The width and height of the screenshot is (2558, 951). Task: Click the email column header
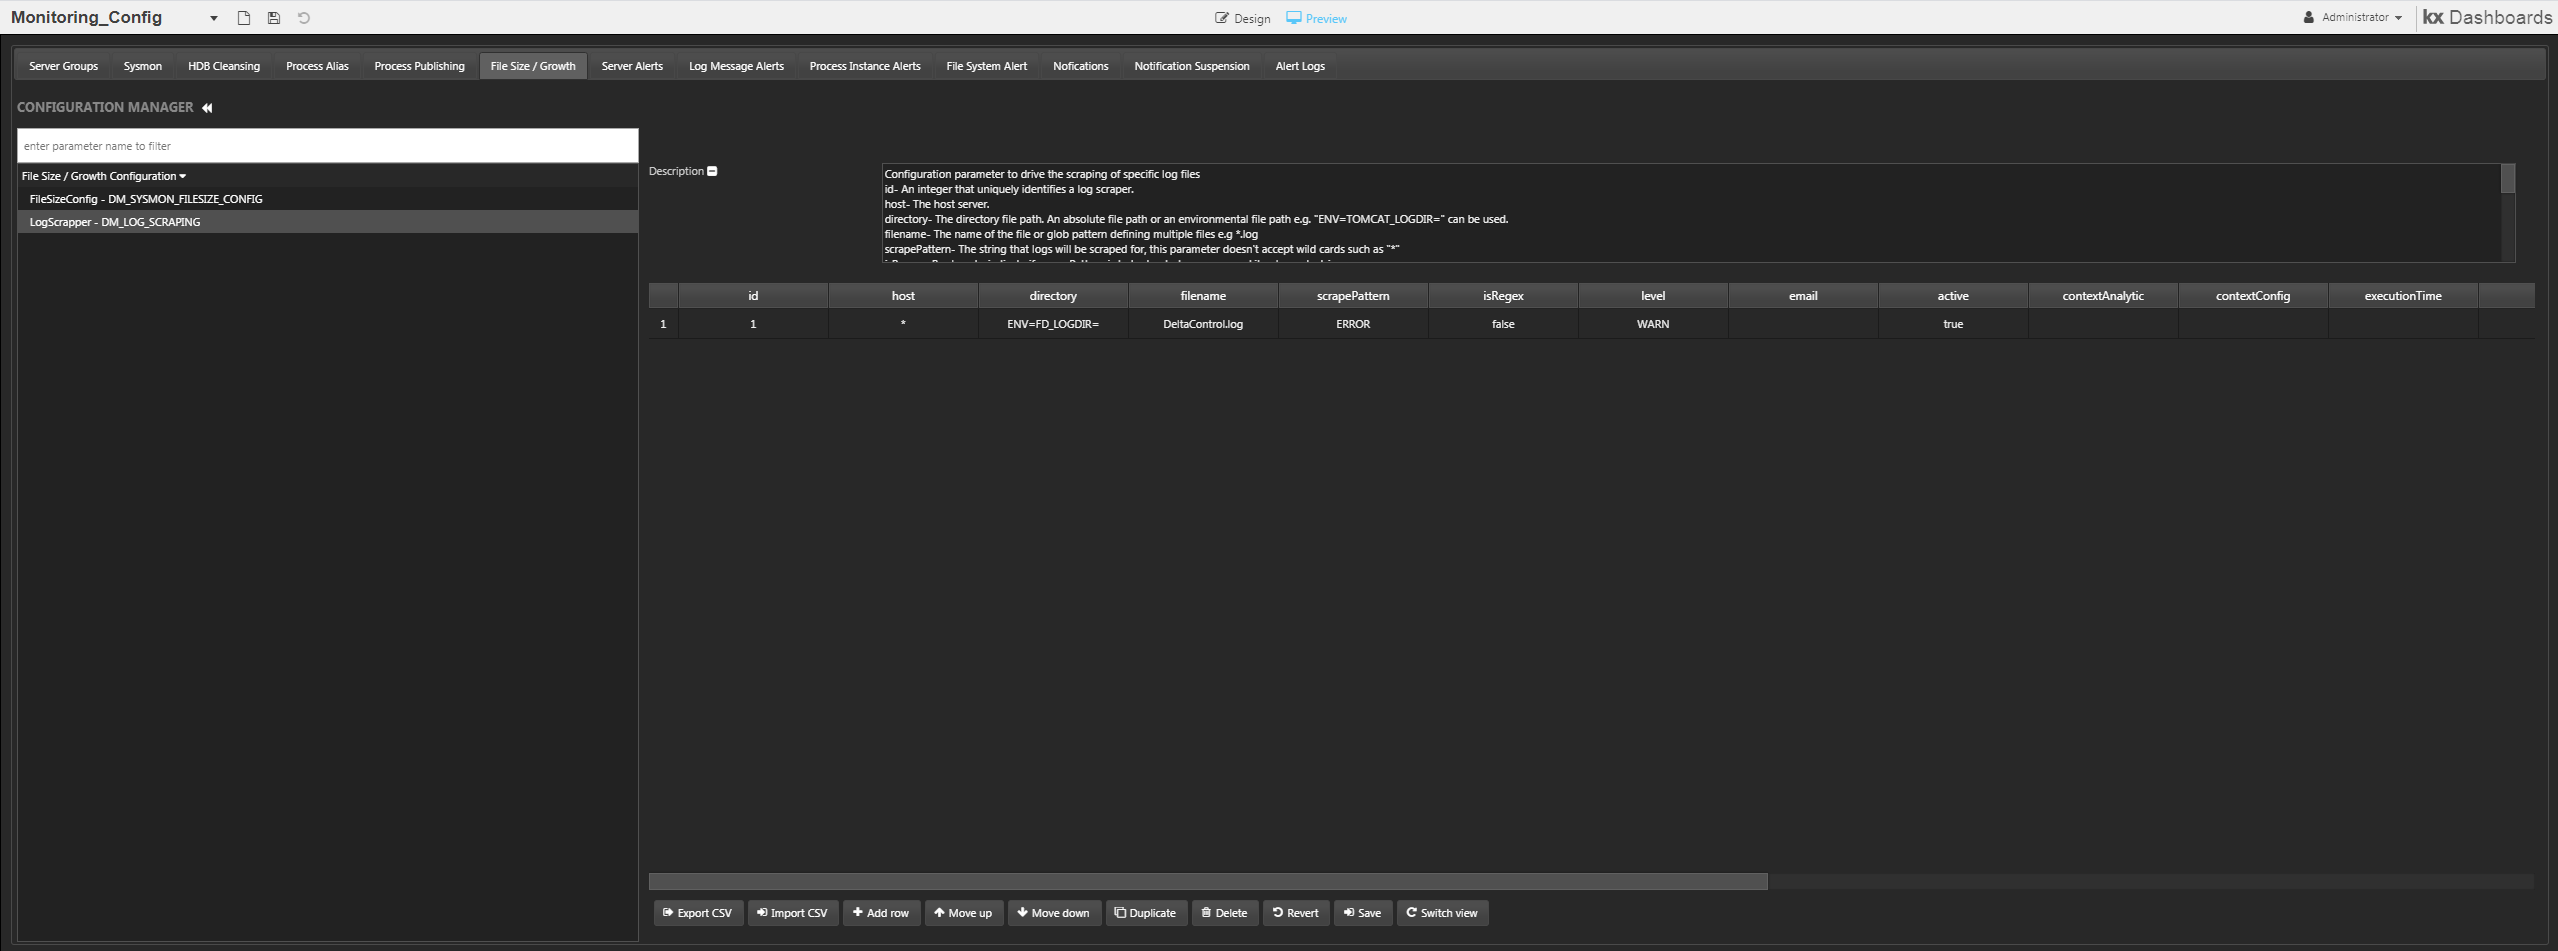tap(1803, 296)
